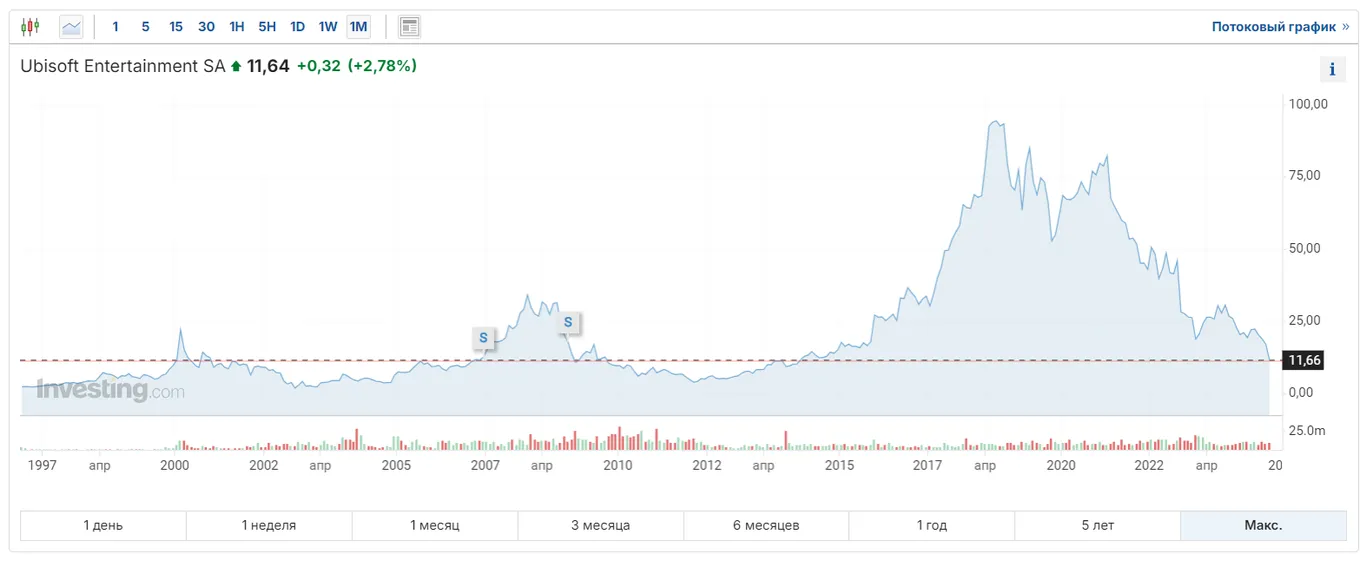Switch range to 1 месяц
1360x567 pixels.
click(435, 525)
